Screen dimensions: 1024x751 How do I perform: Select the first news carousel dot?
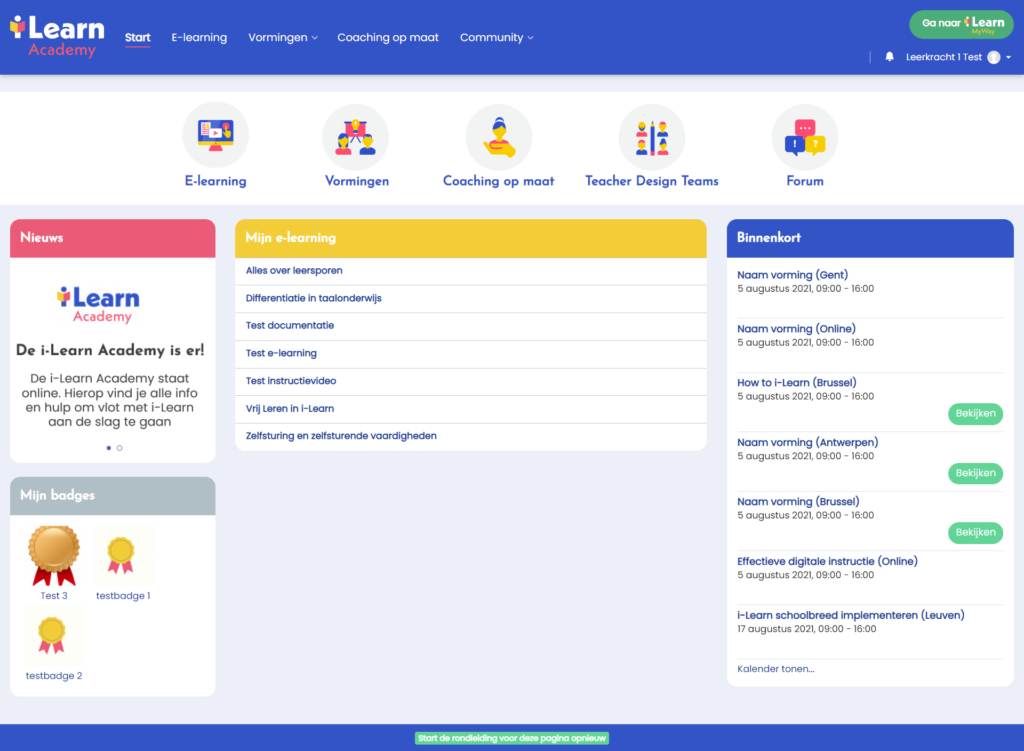(x=108, y=448)
